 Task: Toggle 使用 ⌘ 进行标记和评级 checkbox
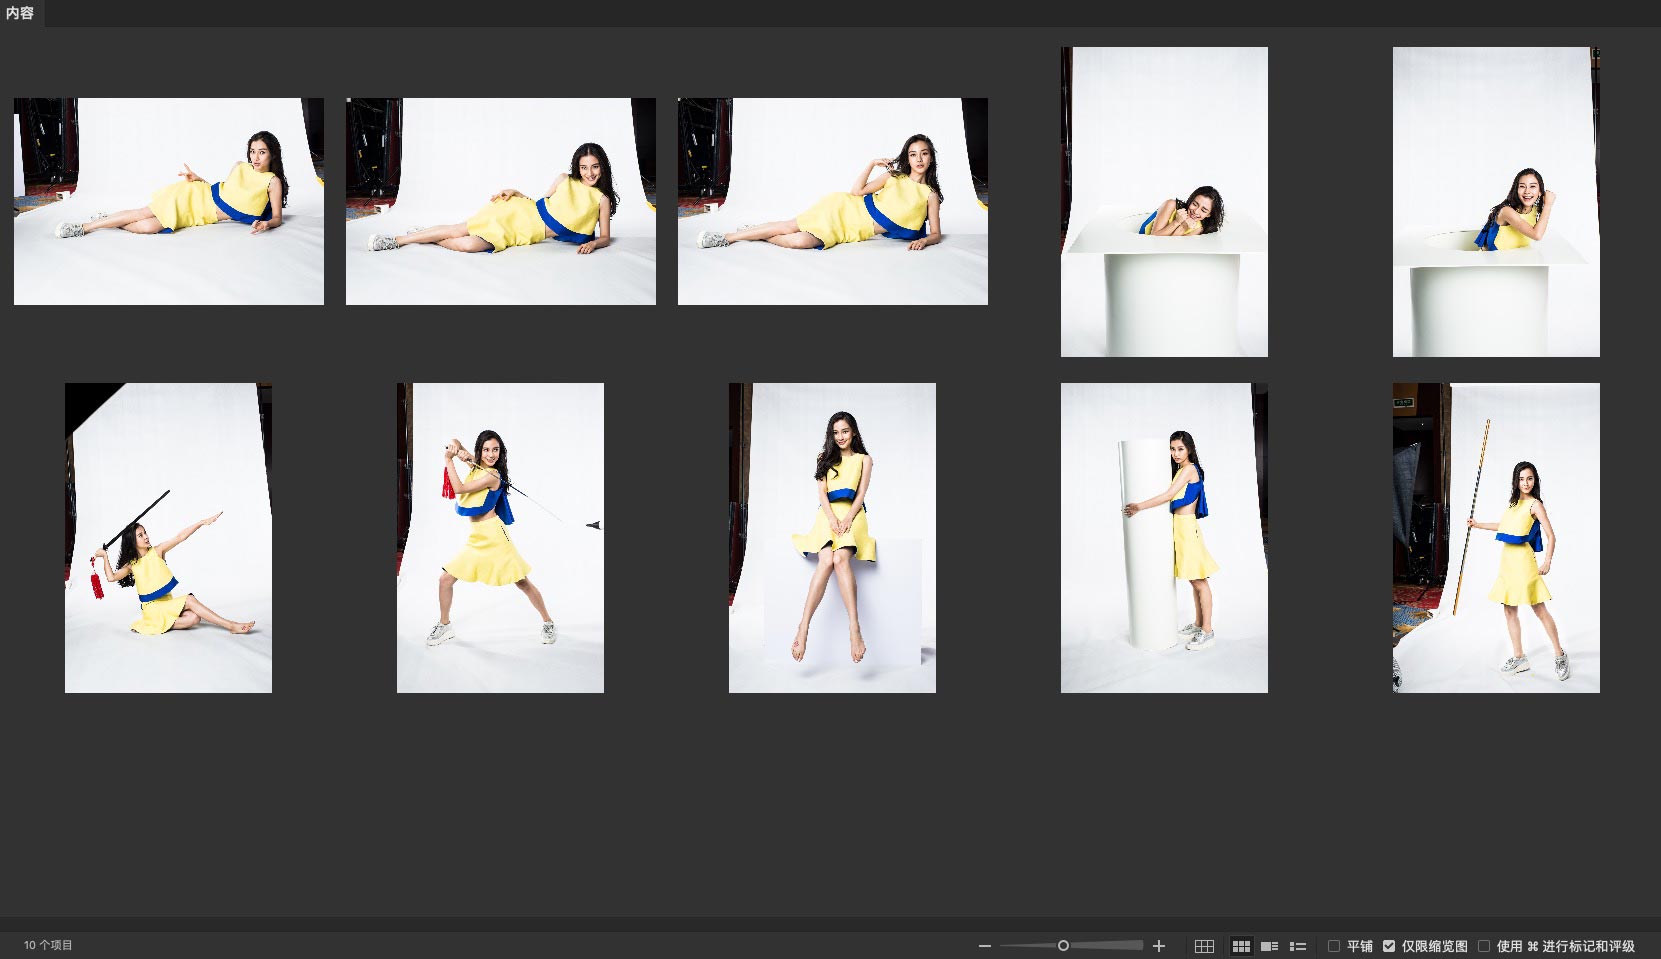(1484, 946)
